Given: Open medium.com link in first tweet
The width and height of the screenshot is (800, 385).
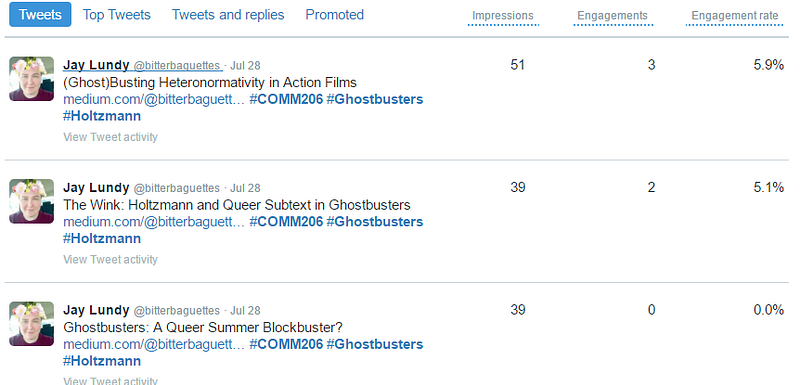Looking at the screenshot, I should tap(154, 99).
